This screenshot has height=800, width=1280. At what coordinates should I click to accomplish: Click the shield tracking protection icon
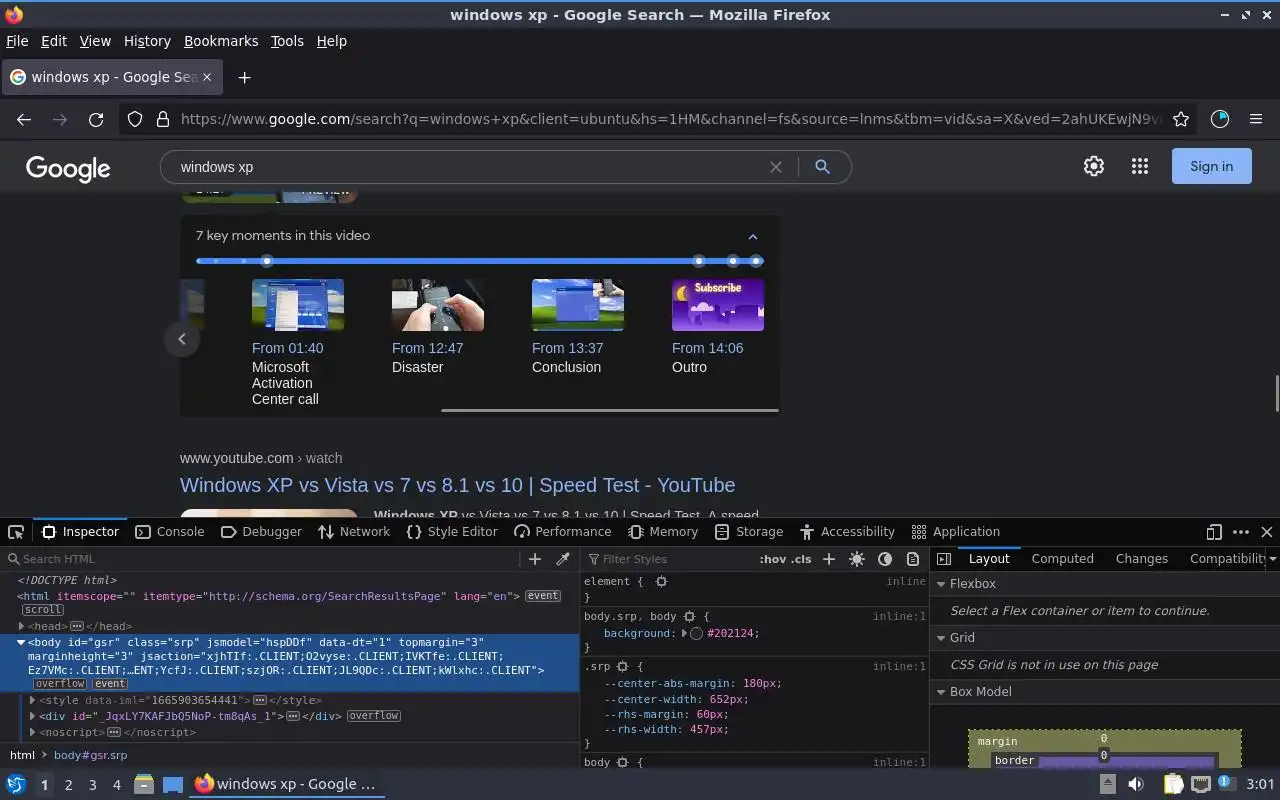pos(135,119)
